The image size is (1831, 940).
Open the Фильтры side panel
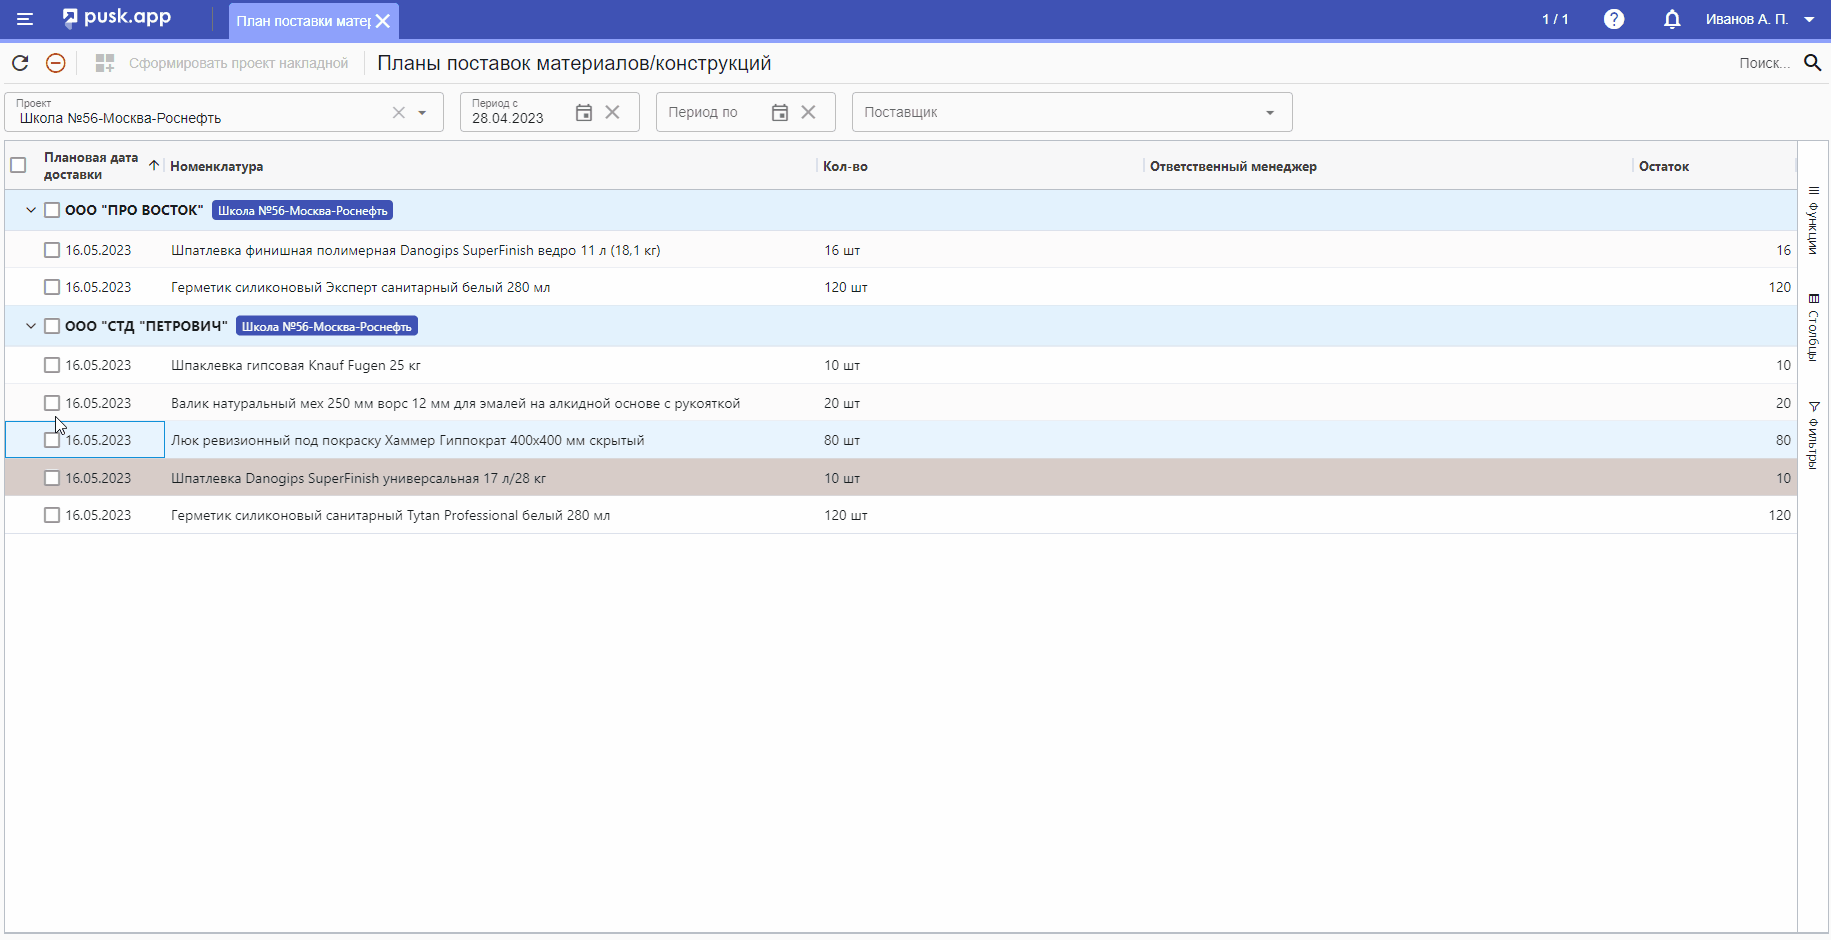[x=1813, y=435]
